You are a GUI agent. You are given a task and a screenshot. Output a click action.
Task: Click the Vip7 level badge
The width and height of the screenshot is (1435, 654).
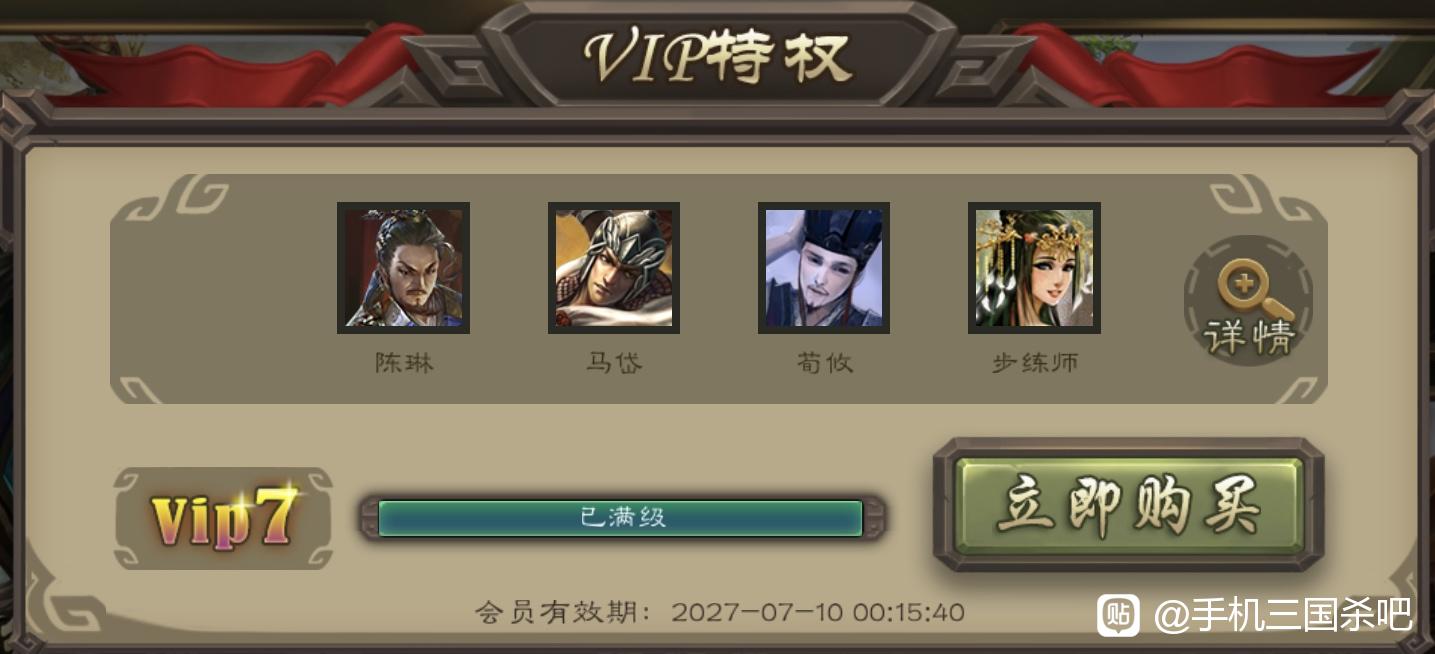[x=223, y=517]
